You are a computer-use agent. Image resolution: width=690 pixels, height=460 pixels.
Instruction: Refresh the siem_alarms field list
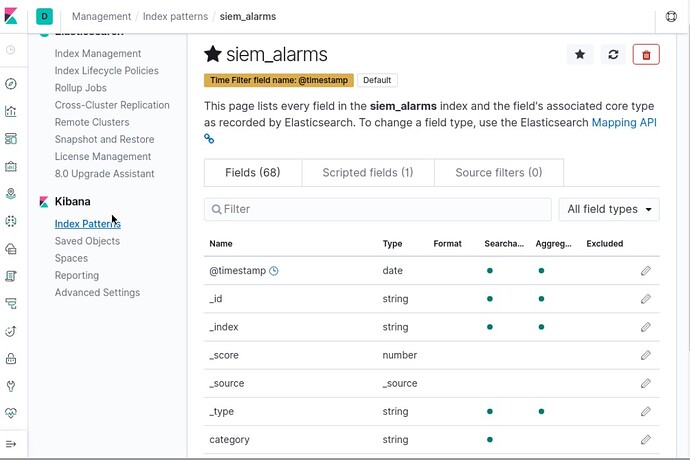tap(613, 55)
